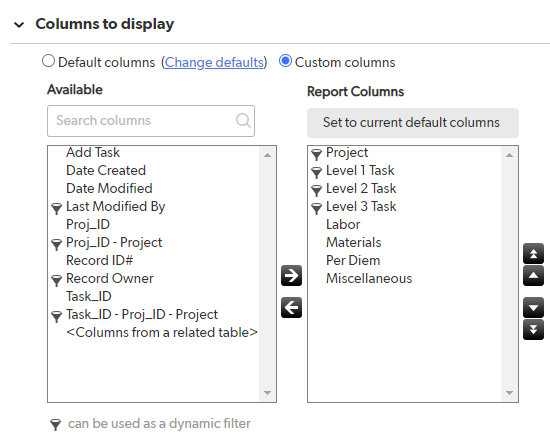This screenshot has height=442, width=550.
Task: Move selected column to top
Action: [x=533, y=253]
